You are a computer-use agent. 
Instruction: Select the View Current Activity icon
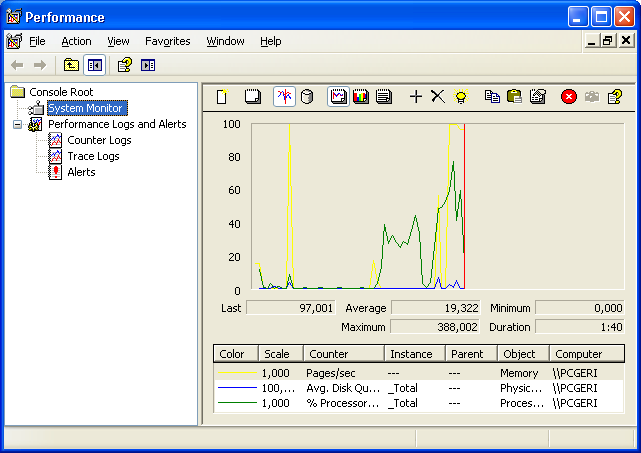click(x=284, y=97)
